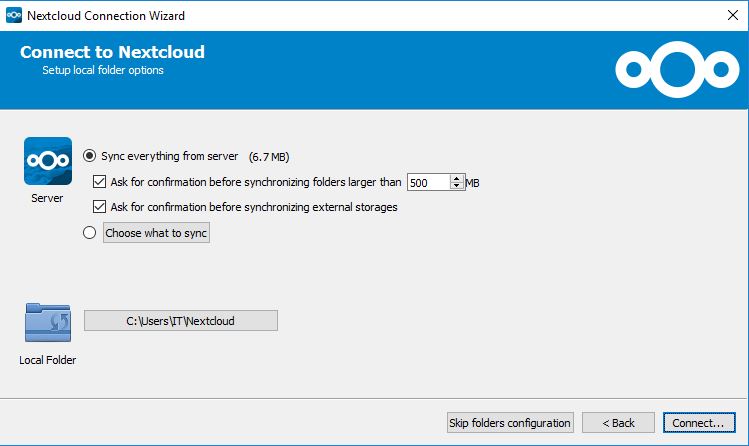Viewport: 749px width, 446px height.
Task: Open the Choose what to sync button
Action: point(156,233)
